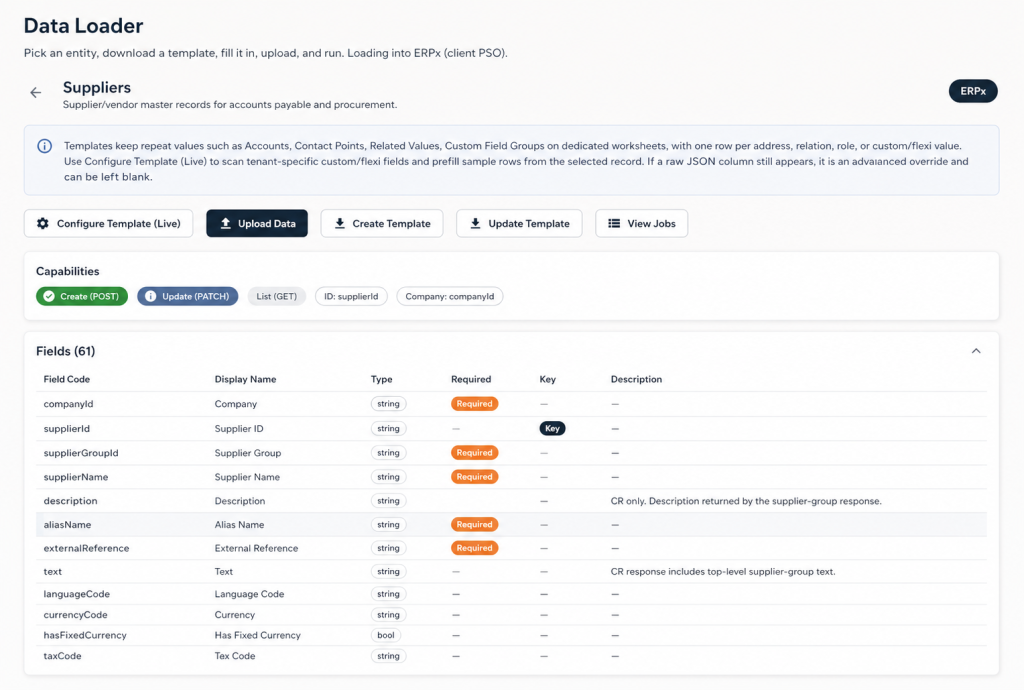Select the supplierGroupId field code
1024x690 pixels.
tap(81, 453)
